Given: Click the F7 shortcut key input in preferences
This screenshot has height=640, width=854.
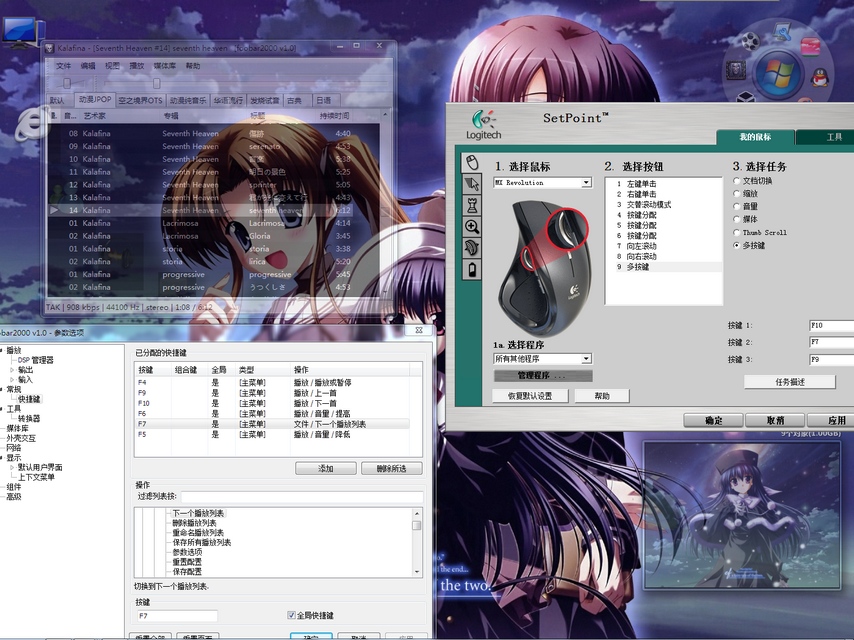Looking at the screenshot, I should point(177,615).
